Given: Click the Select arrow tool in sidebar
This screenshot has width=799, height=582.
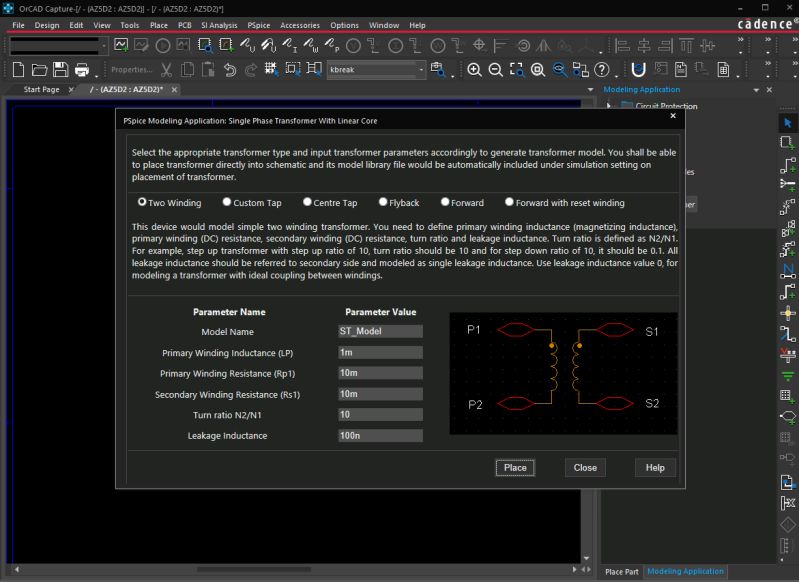Looking at the screenshot, I should pos(788,123).
